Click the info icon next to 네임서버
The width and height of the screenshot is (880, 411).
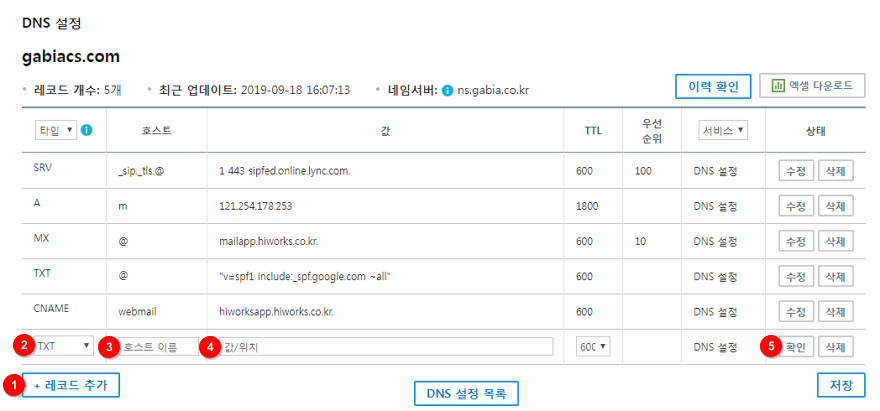click(x=447, y=90)
